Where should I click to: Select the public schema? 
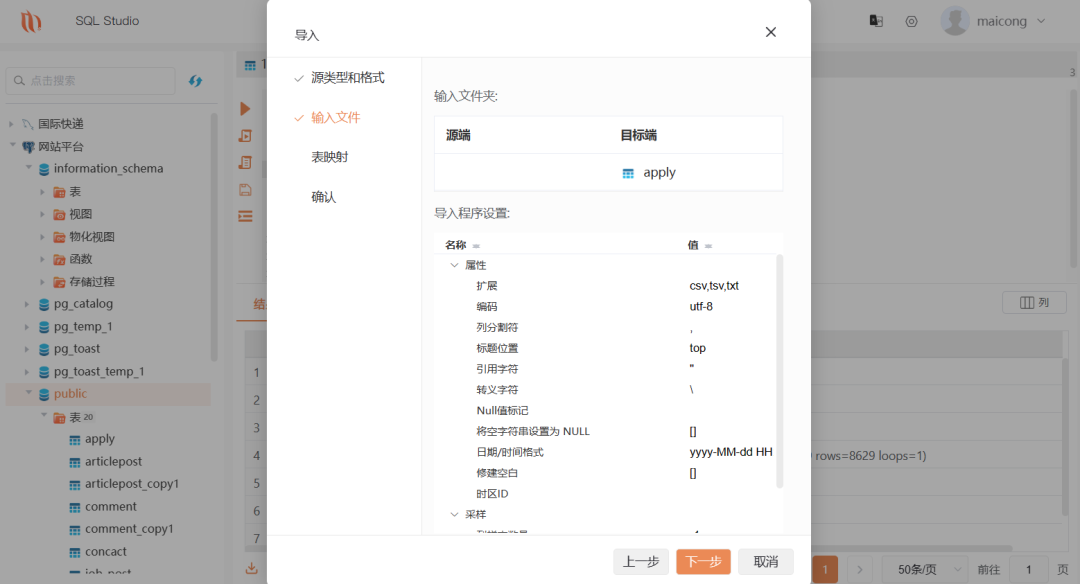(70, 394)
